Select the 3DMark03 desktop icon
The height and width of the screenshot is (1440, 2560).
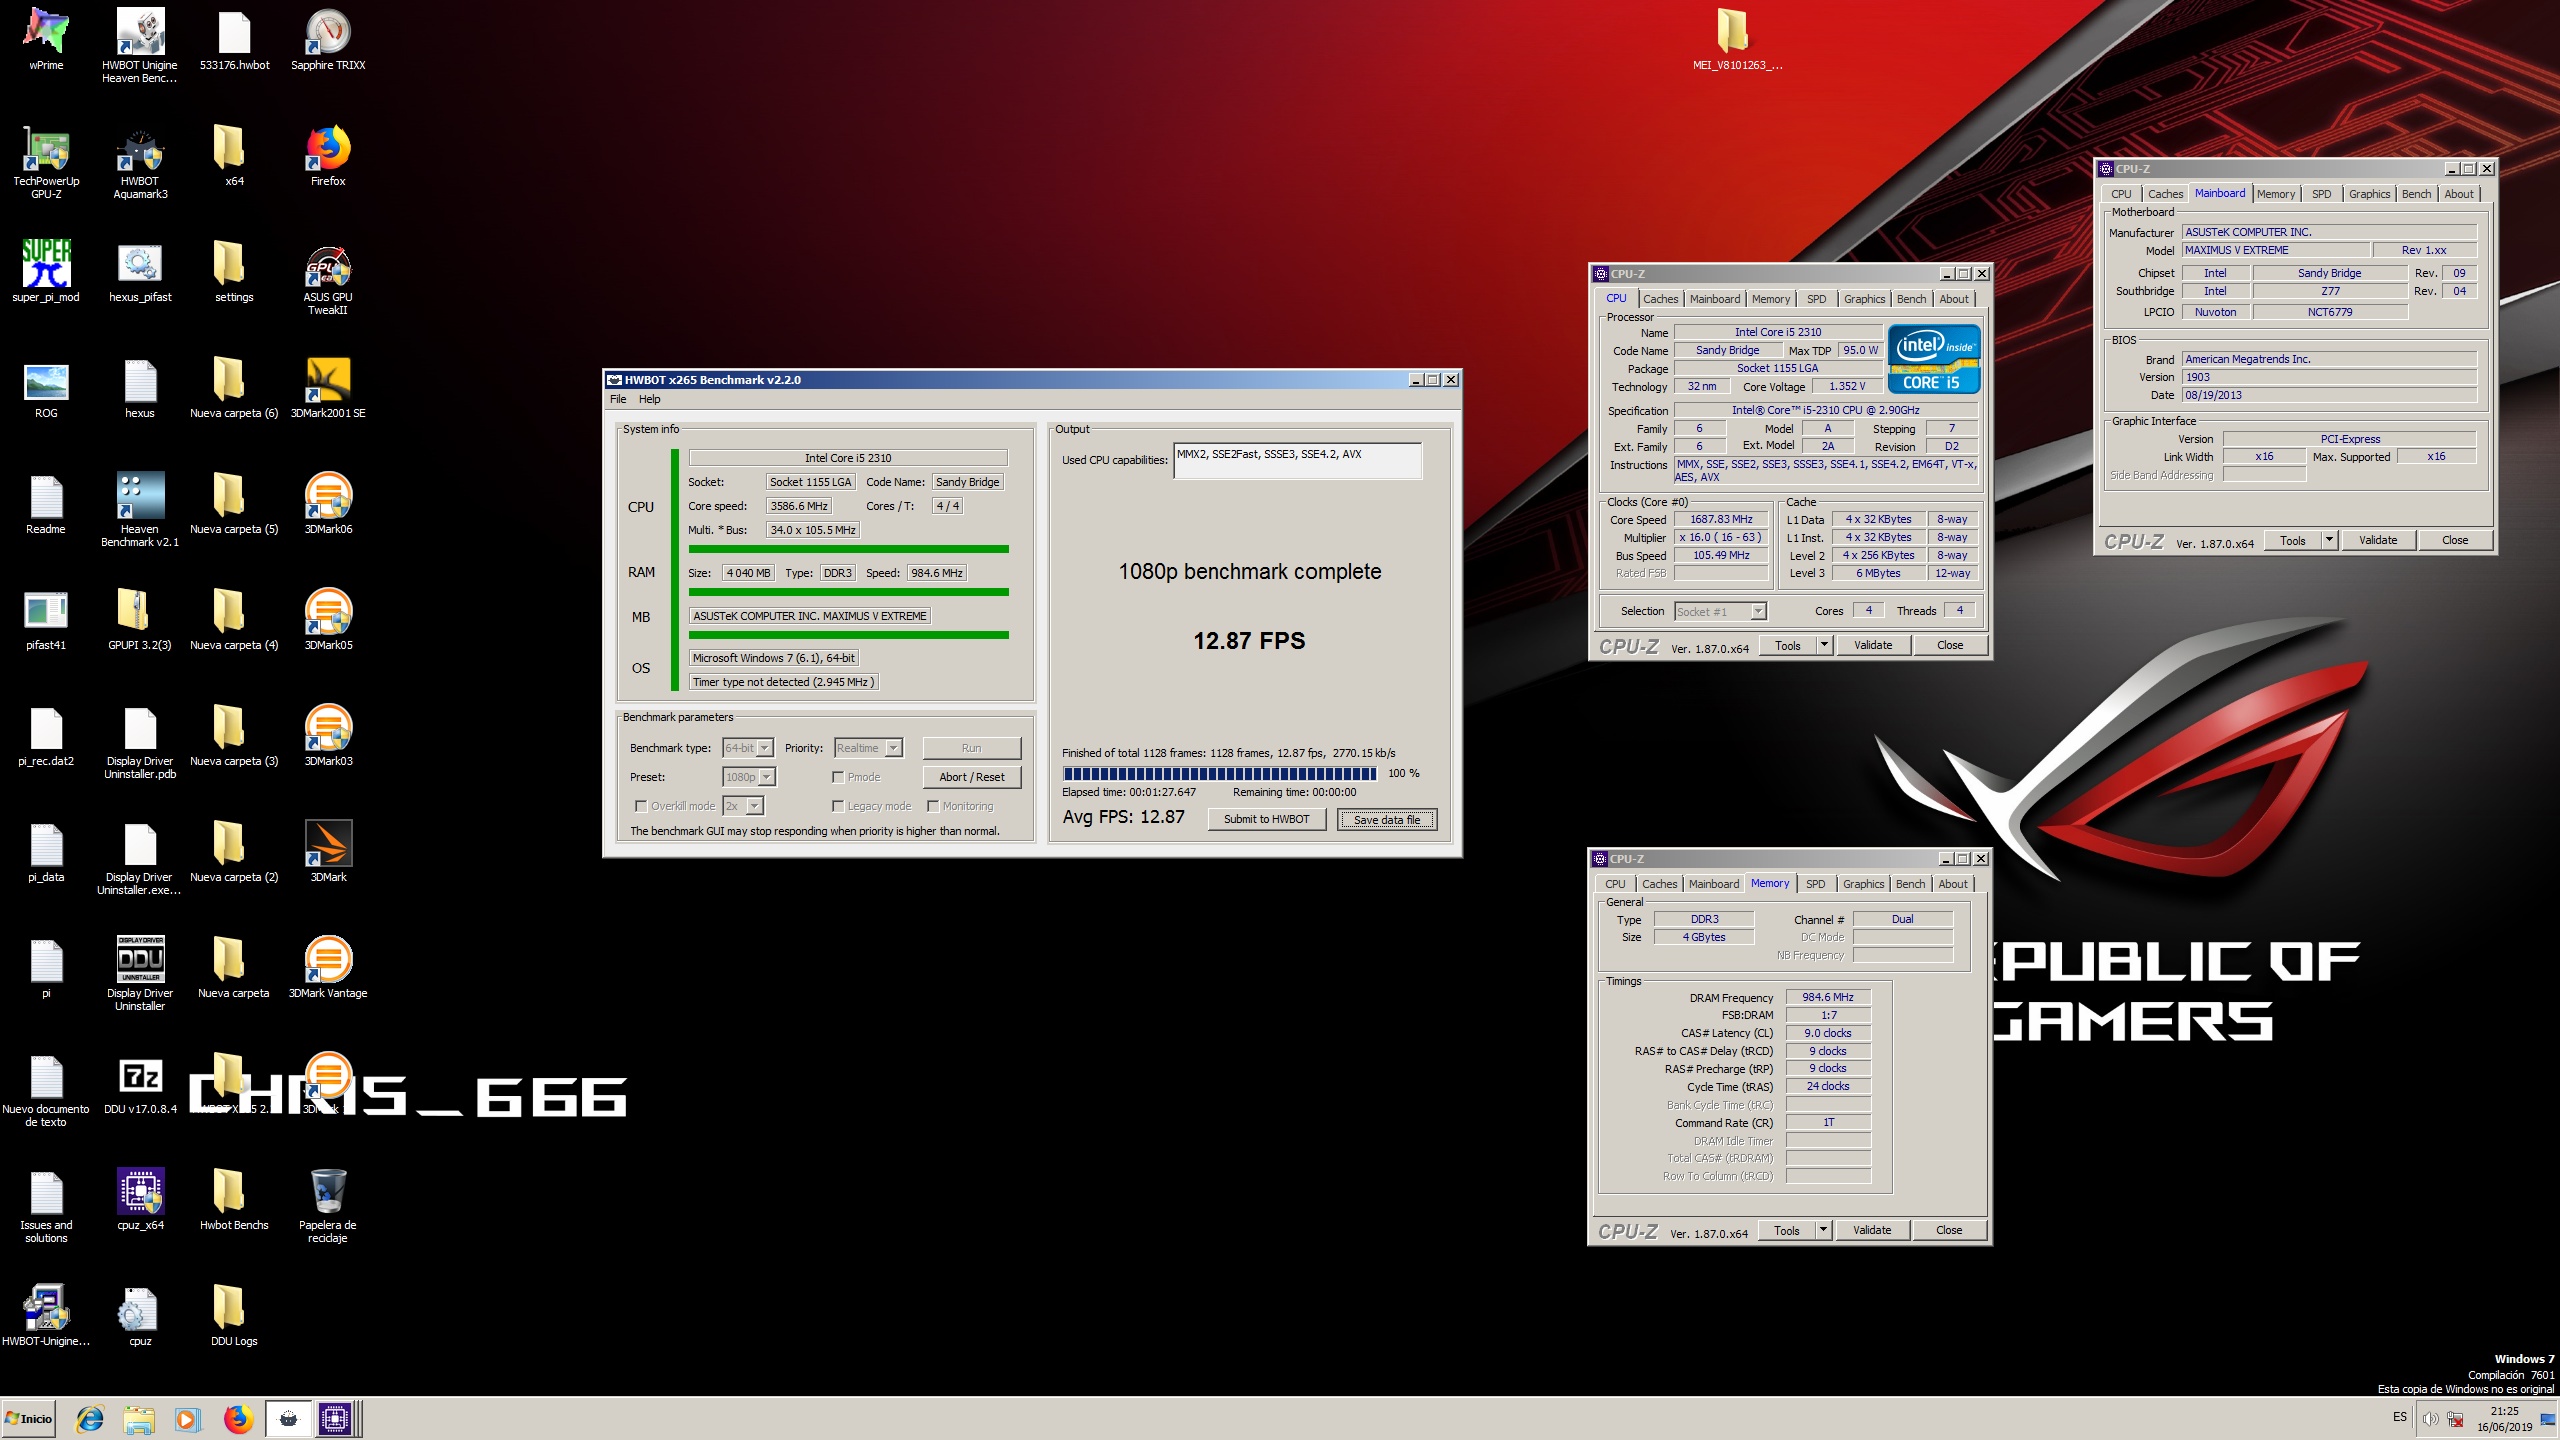328,735
